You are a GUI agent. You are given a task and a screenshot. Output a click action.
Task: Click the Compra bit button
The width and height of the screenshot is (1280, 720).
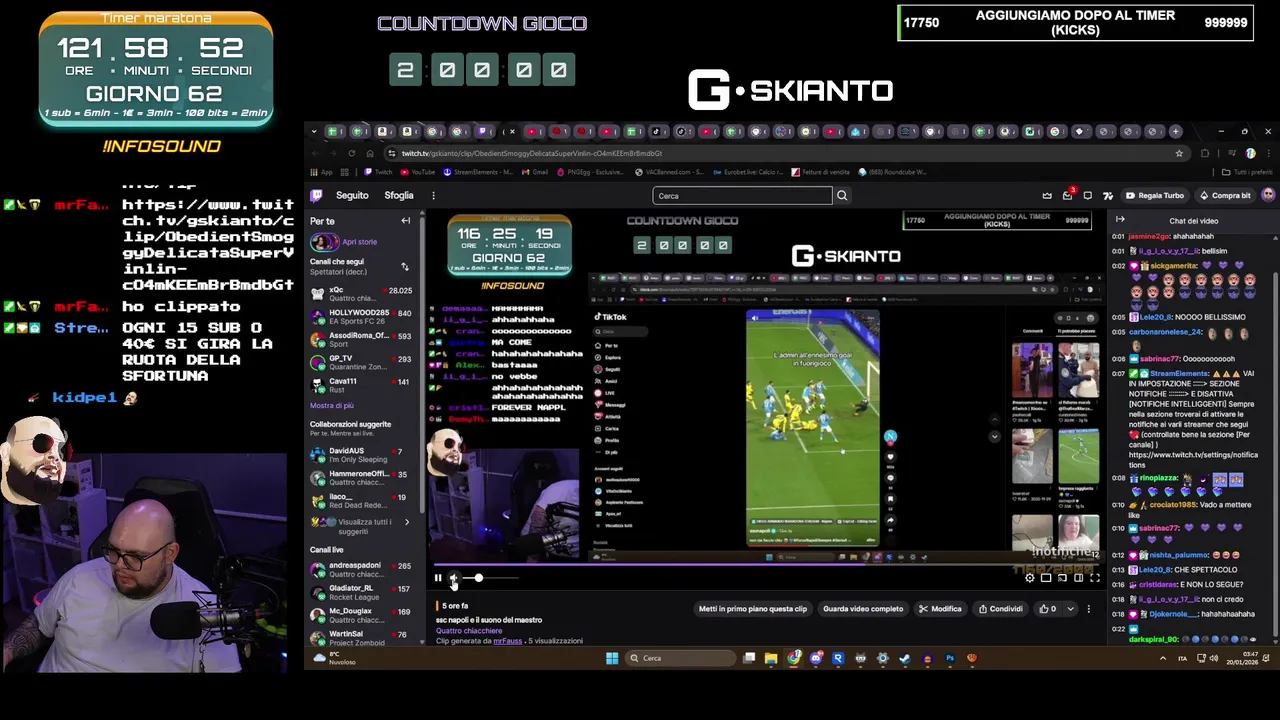pyautogui.click(x=1225, y=196)
